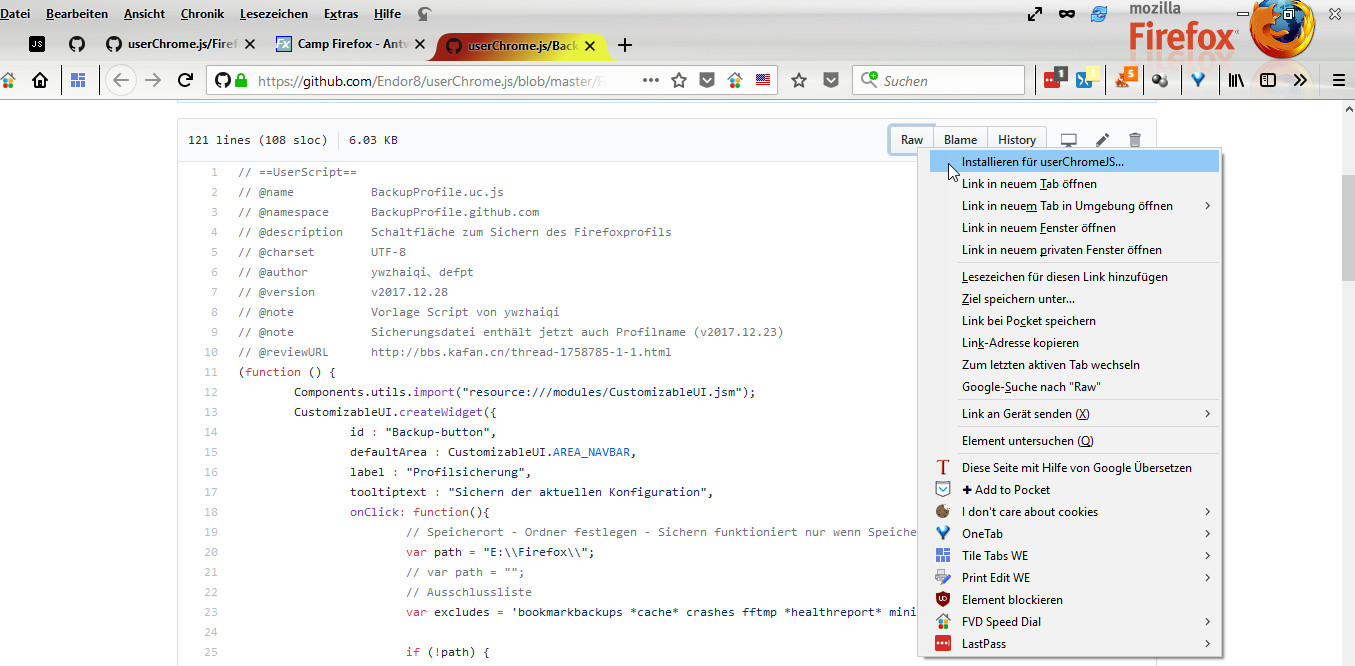Toggle fullscreen with the expand arrows icon
This screenshot has width=1355, height=666.
click(1035, 14)
